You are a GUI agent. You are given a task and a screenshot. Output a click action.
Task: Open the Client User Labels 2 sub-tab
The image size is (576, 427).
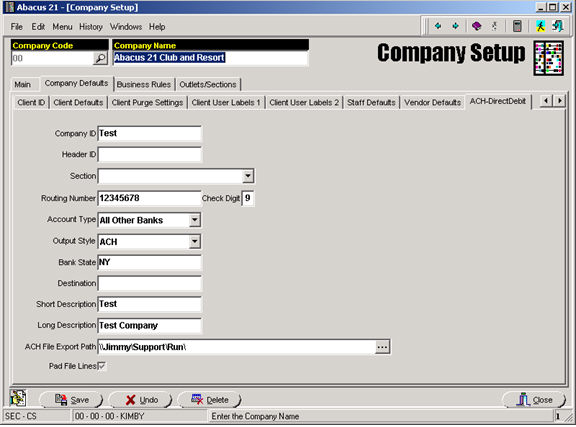[304, 103]
